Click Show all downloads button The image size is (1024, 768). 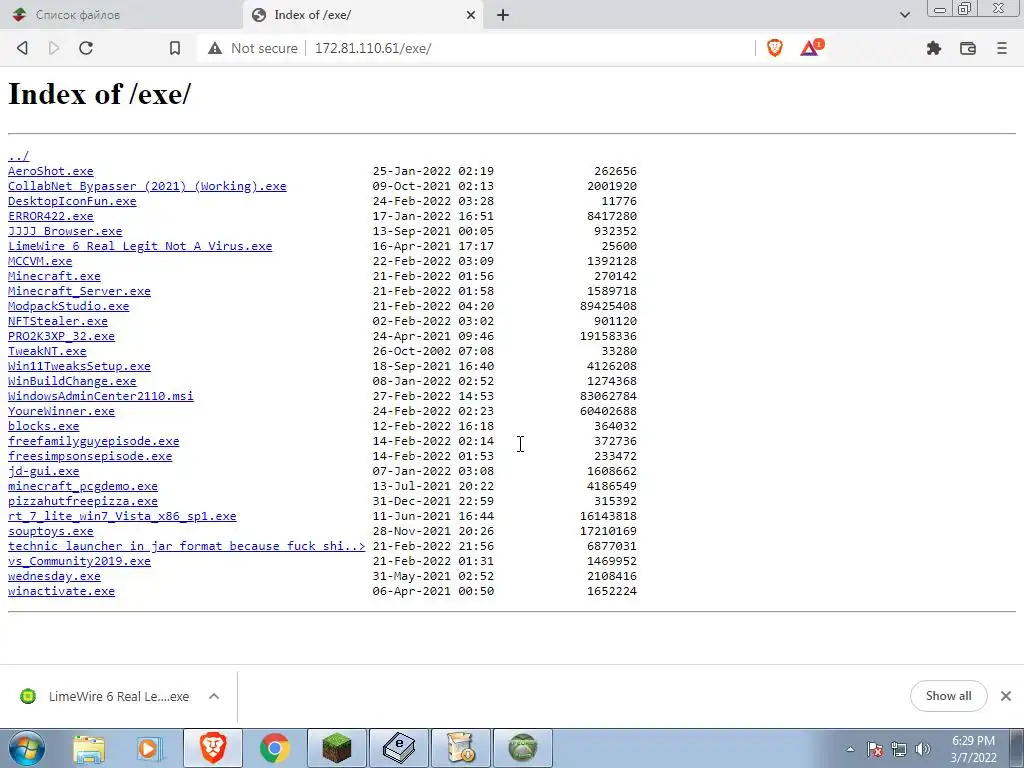point(948,696)
